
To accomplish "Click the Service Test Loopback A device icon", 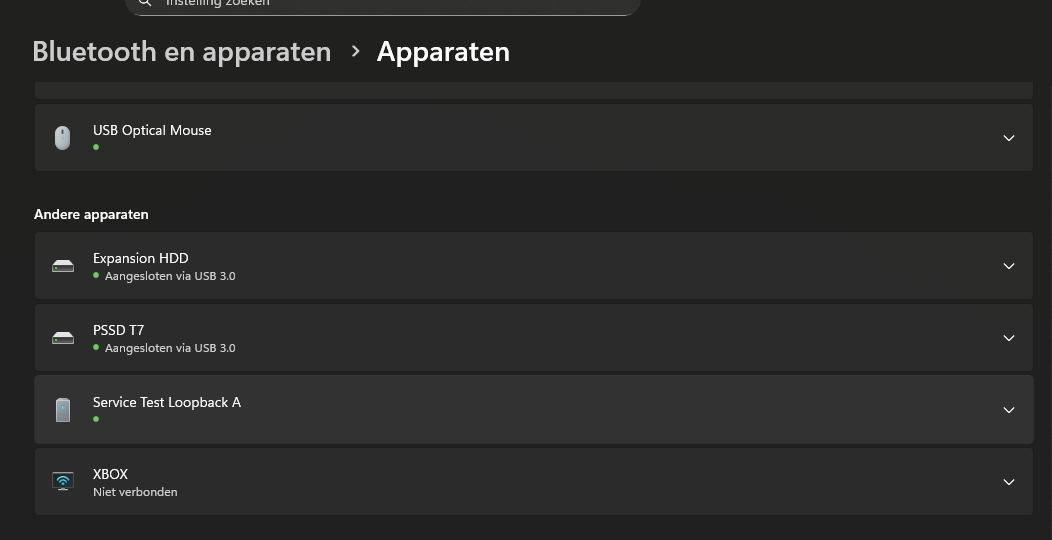I will (63, 410).
